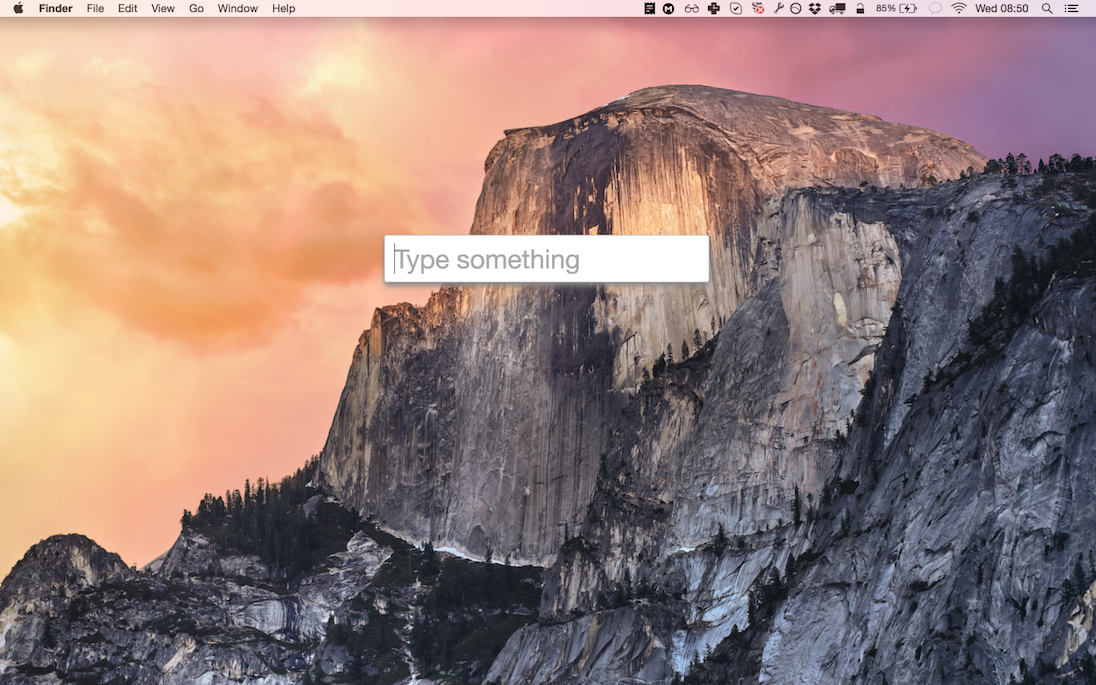Image resolution: width=1096 pixels, height=685 pixels.
Task: Open Spotlight search magnifier icon
Action: (1047, 8)
